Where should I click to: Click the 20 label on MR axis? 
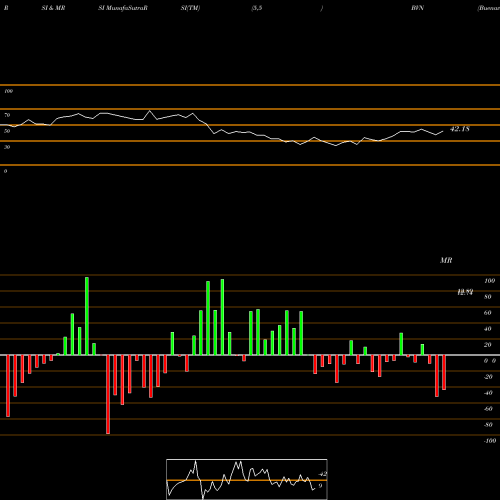tap(487, 345)
